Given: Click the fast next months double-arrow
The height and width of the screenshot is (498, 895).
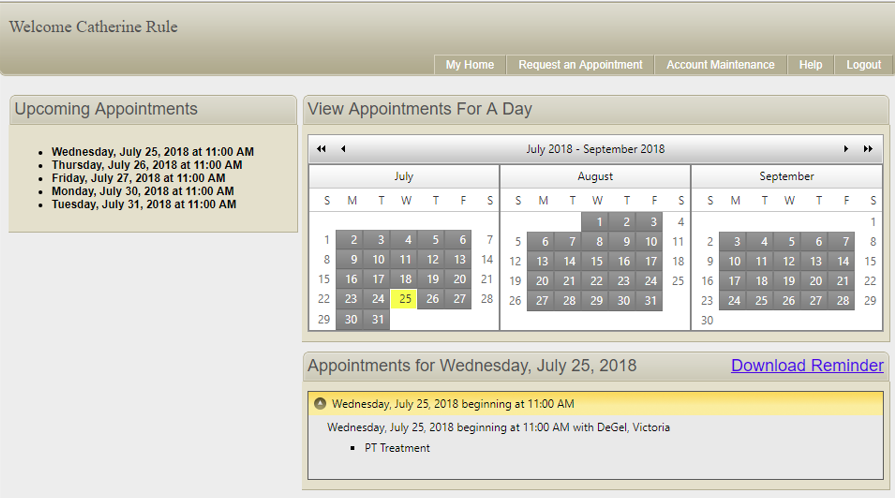Looking at the screenshot, I should click(868, 149).
